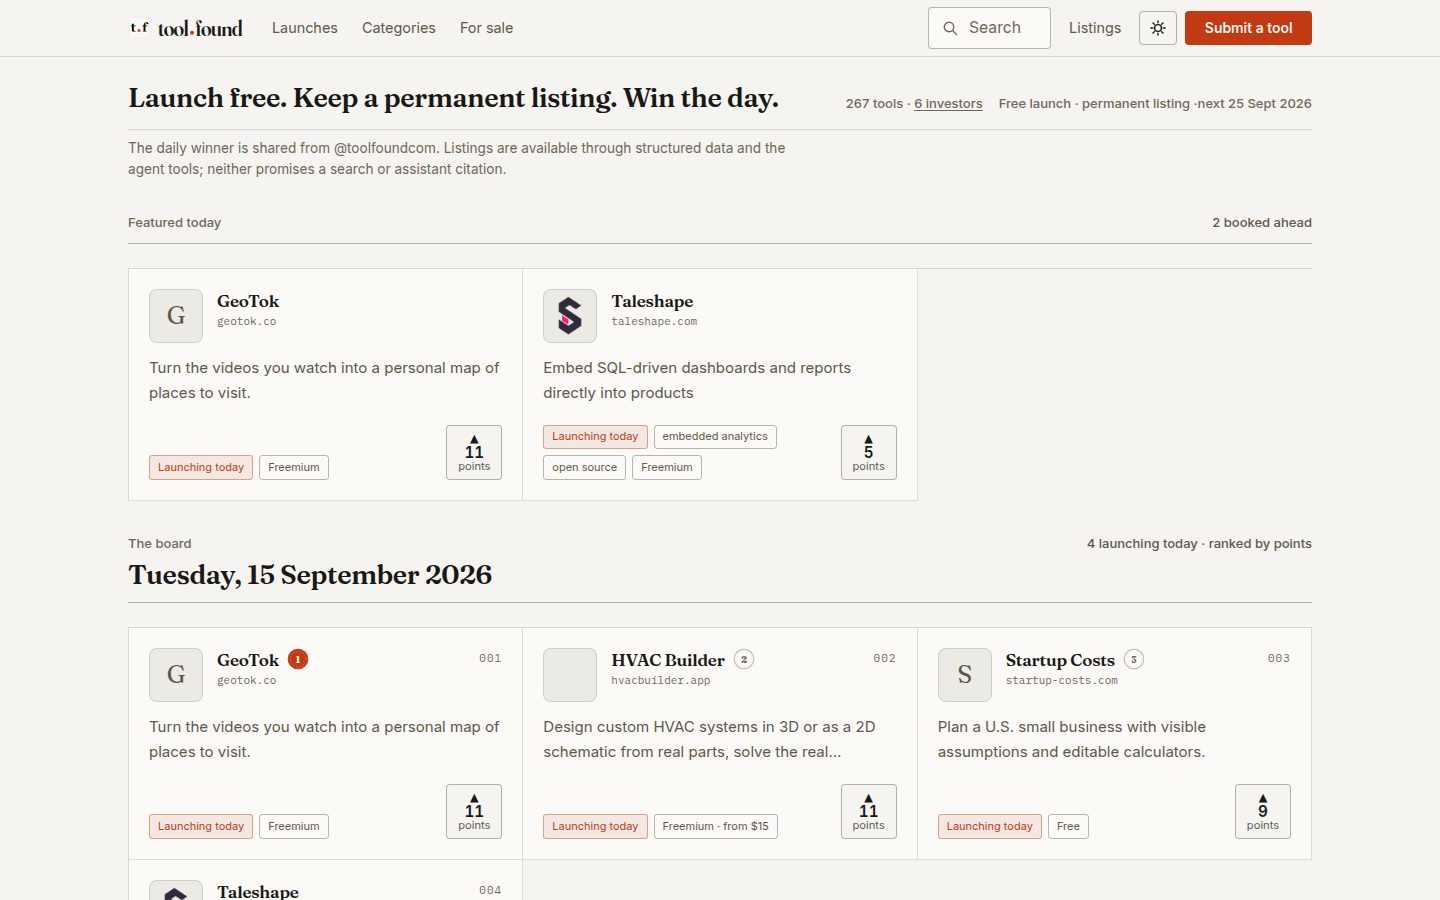Click the "2 booked ahead" text
Image resolution: width=1440 pixels, height=900 pixels.
pos(1262,223)
